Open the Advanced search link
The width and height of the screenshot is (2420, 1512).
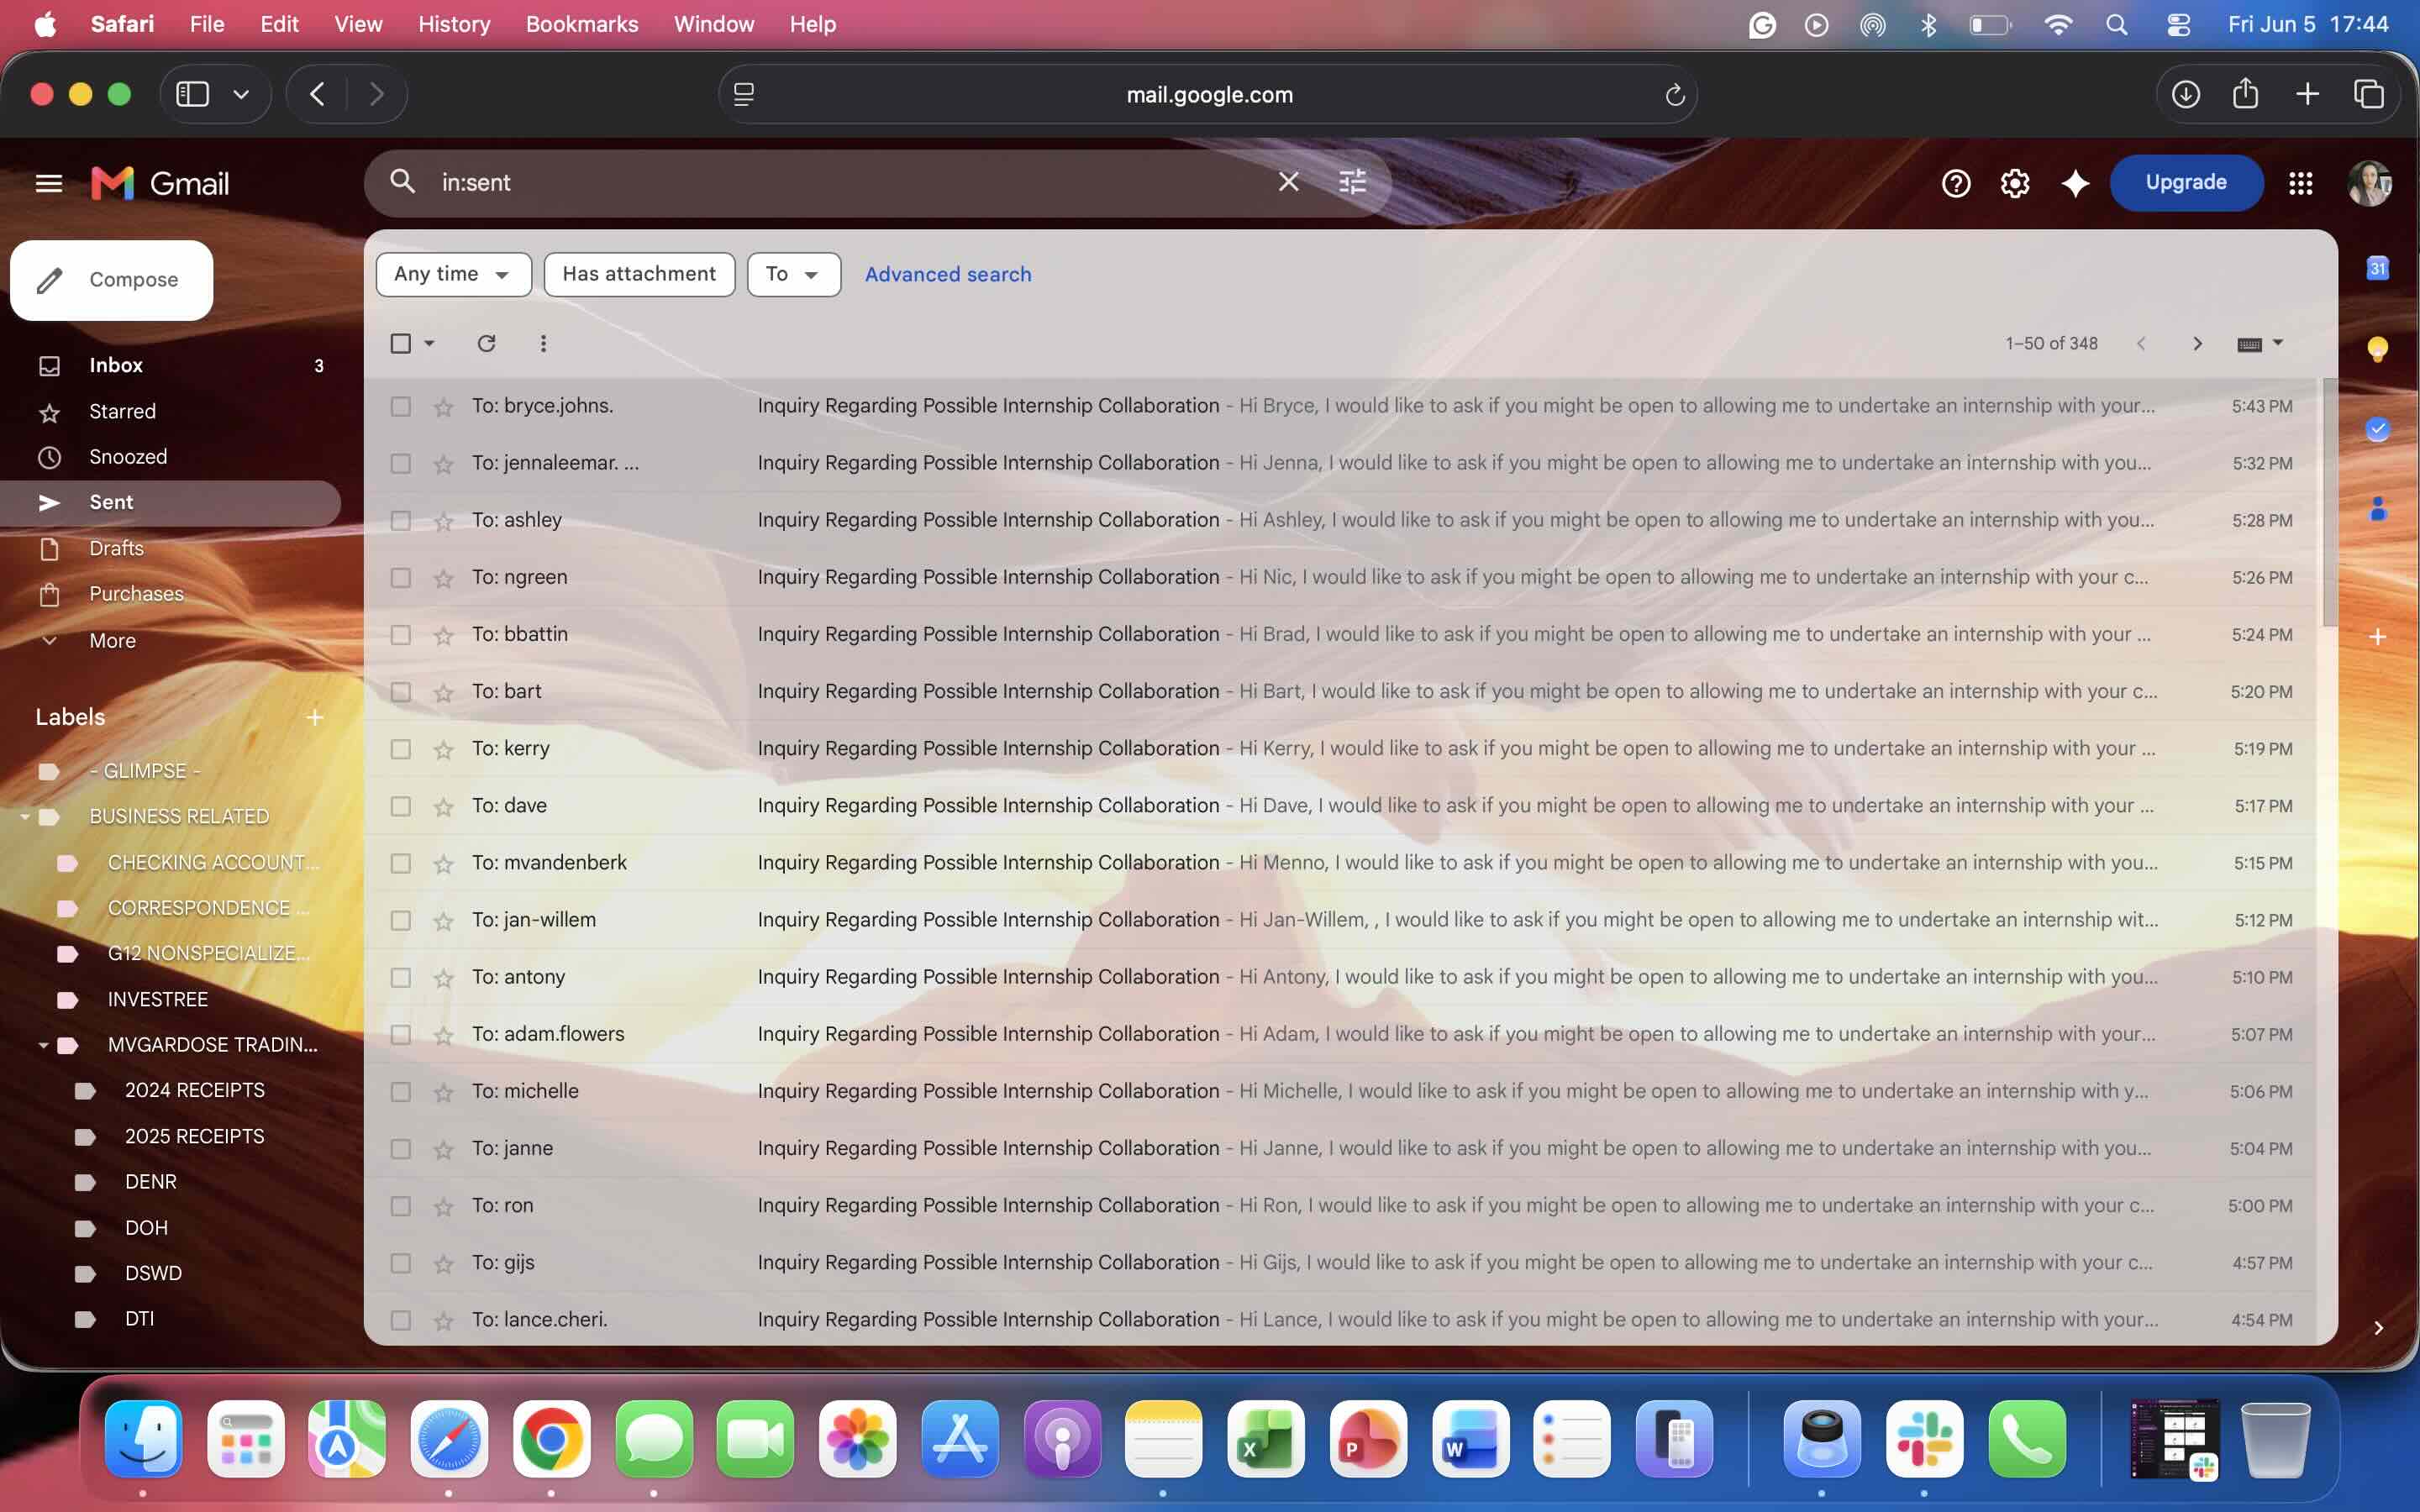click(947, 274)
